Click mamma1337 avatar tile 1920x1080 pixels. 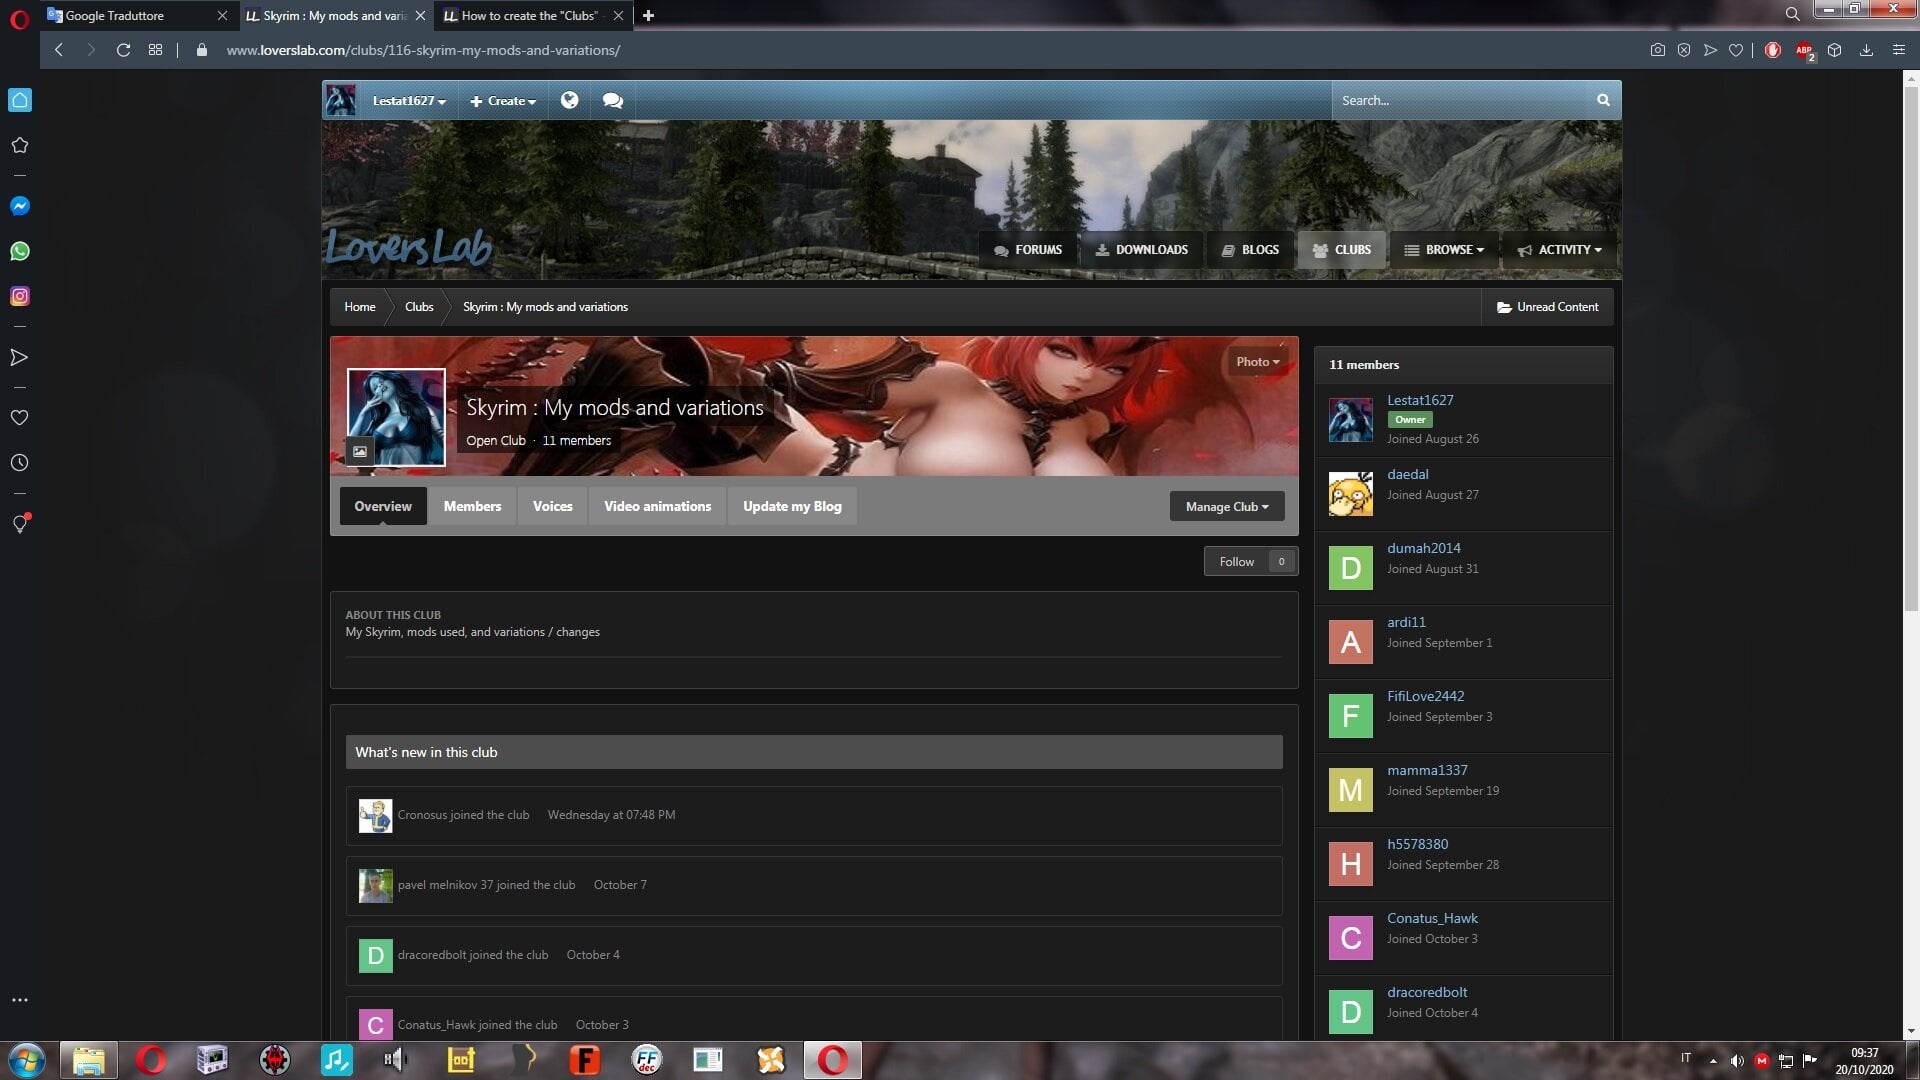1350,790
